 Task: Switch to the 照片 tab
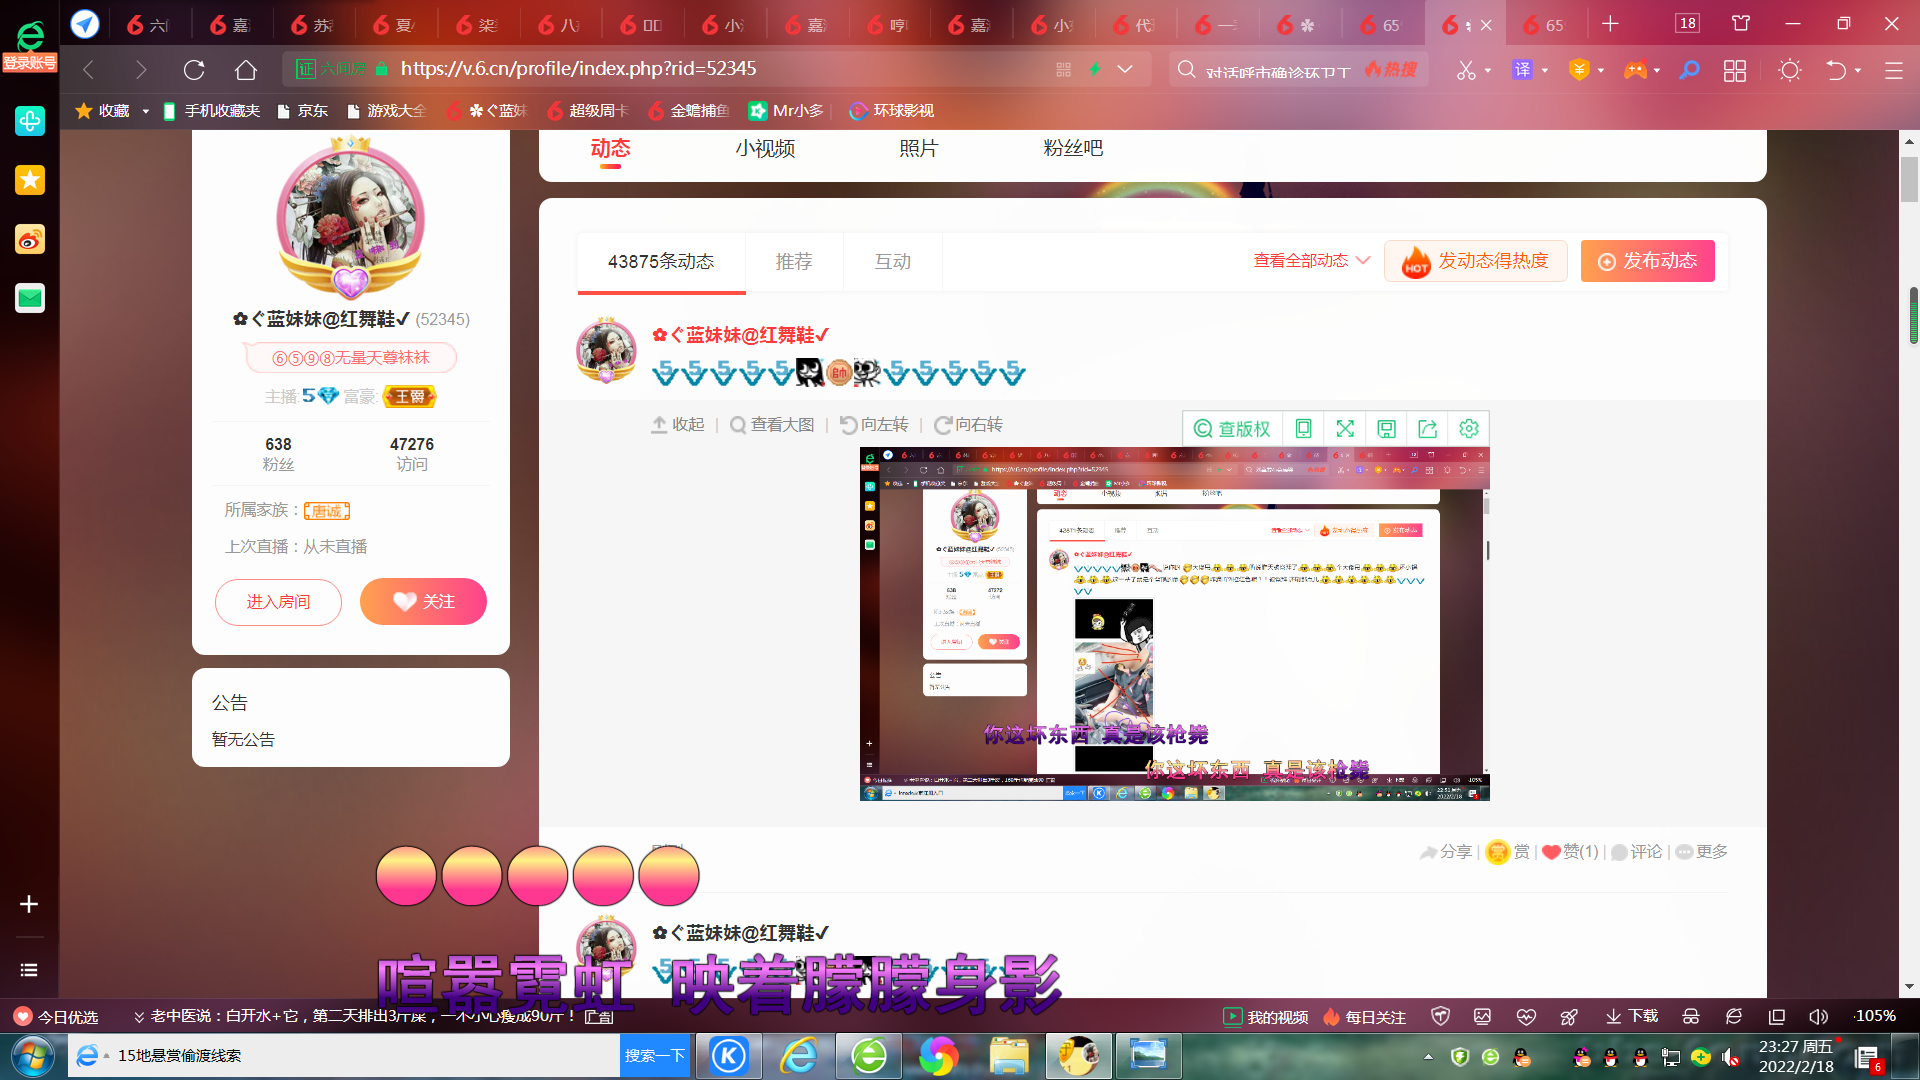click(918, 148)
